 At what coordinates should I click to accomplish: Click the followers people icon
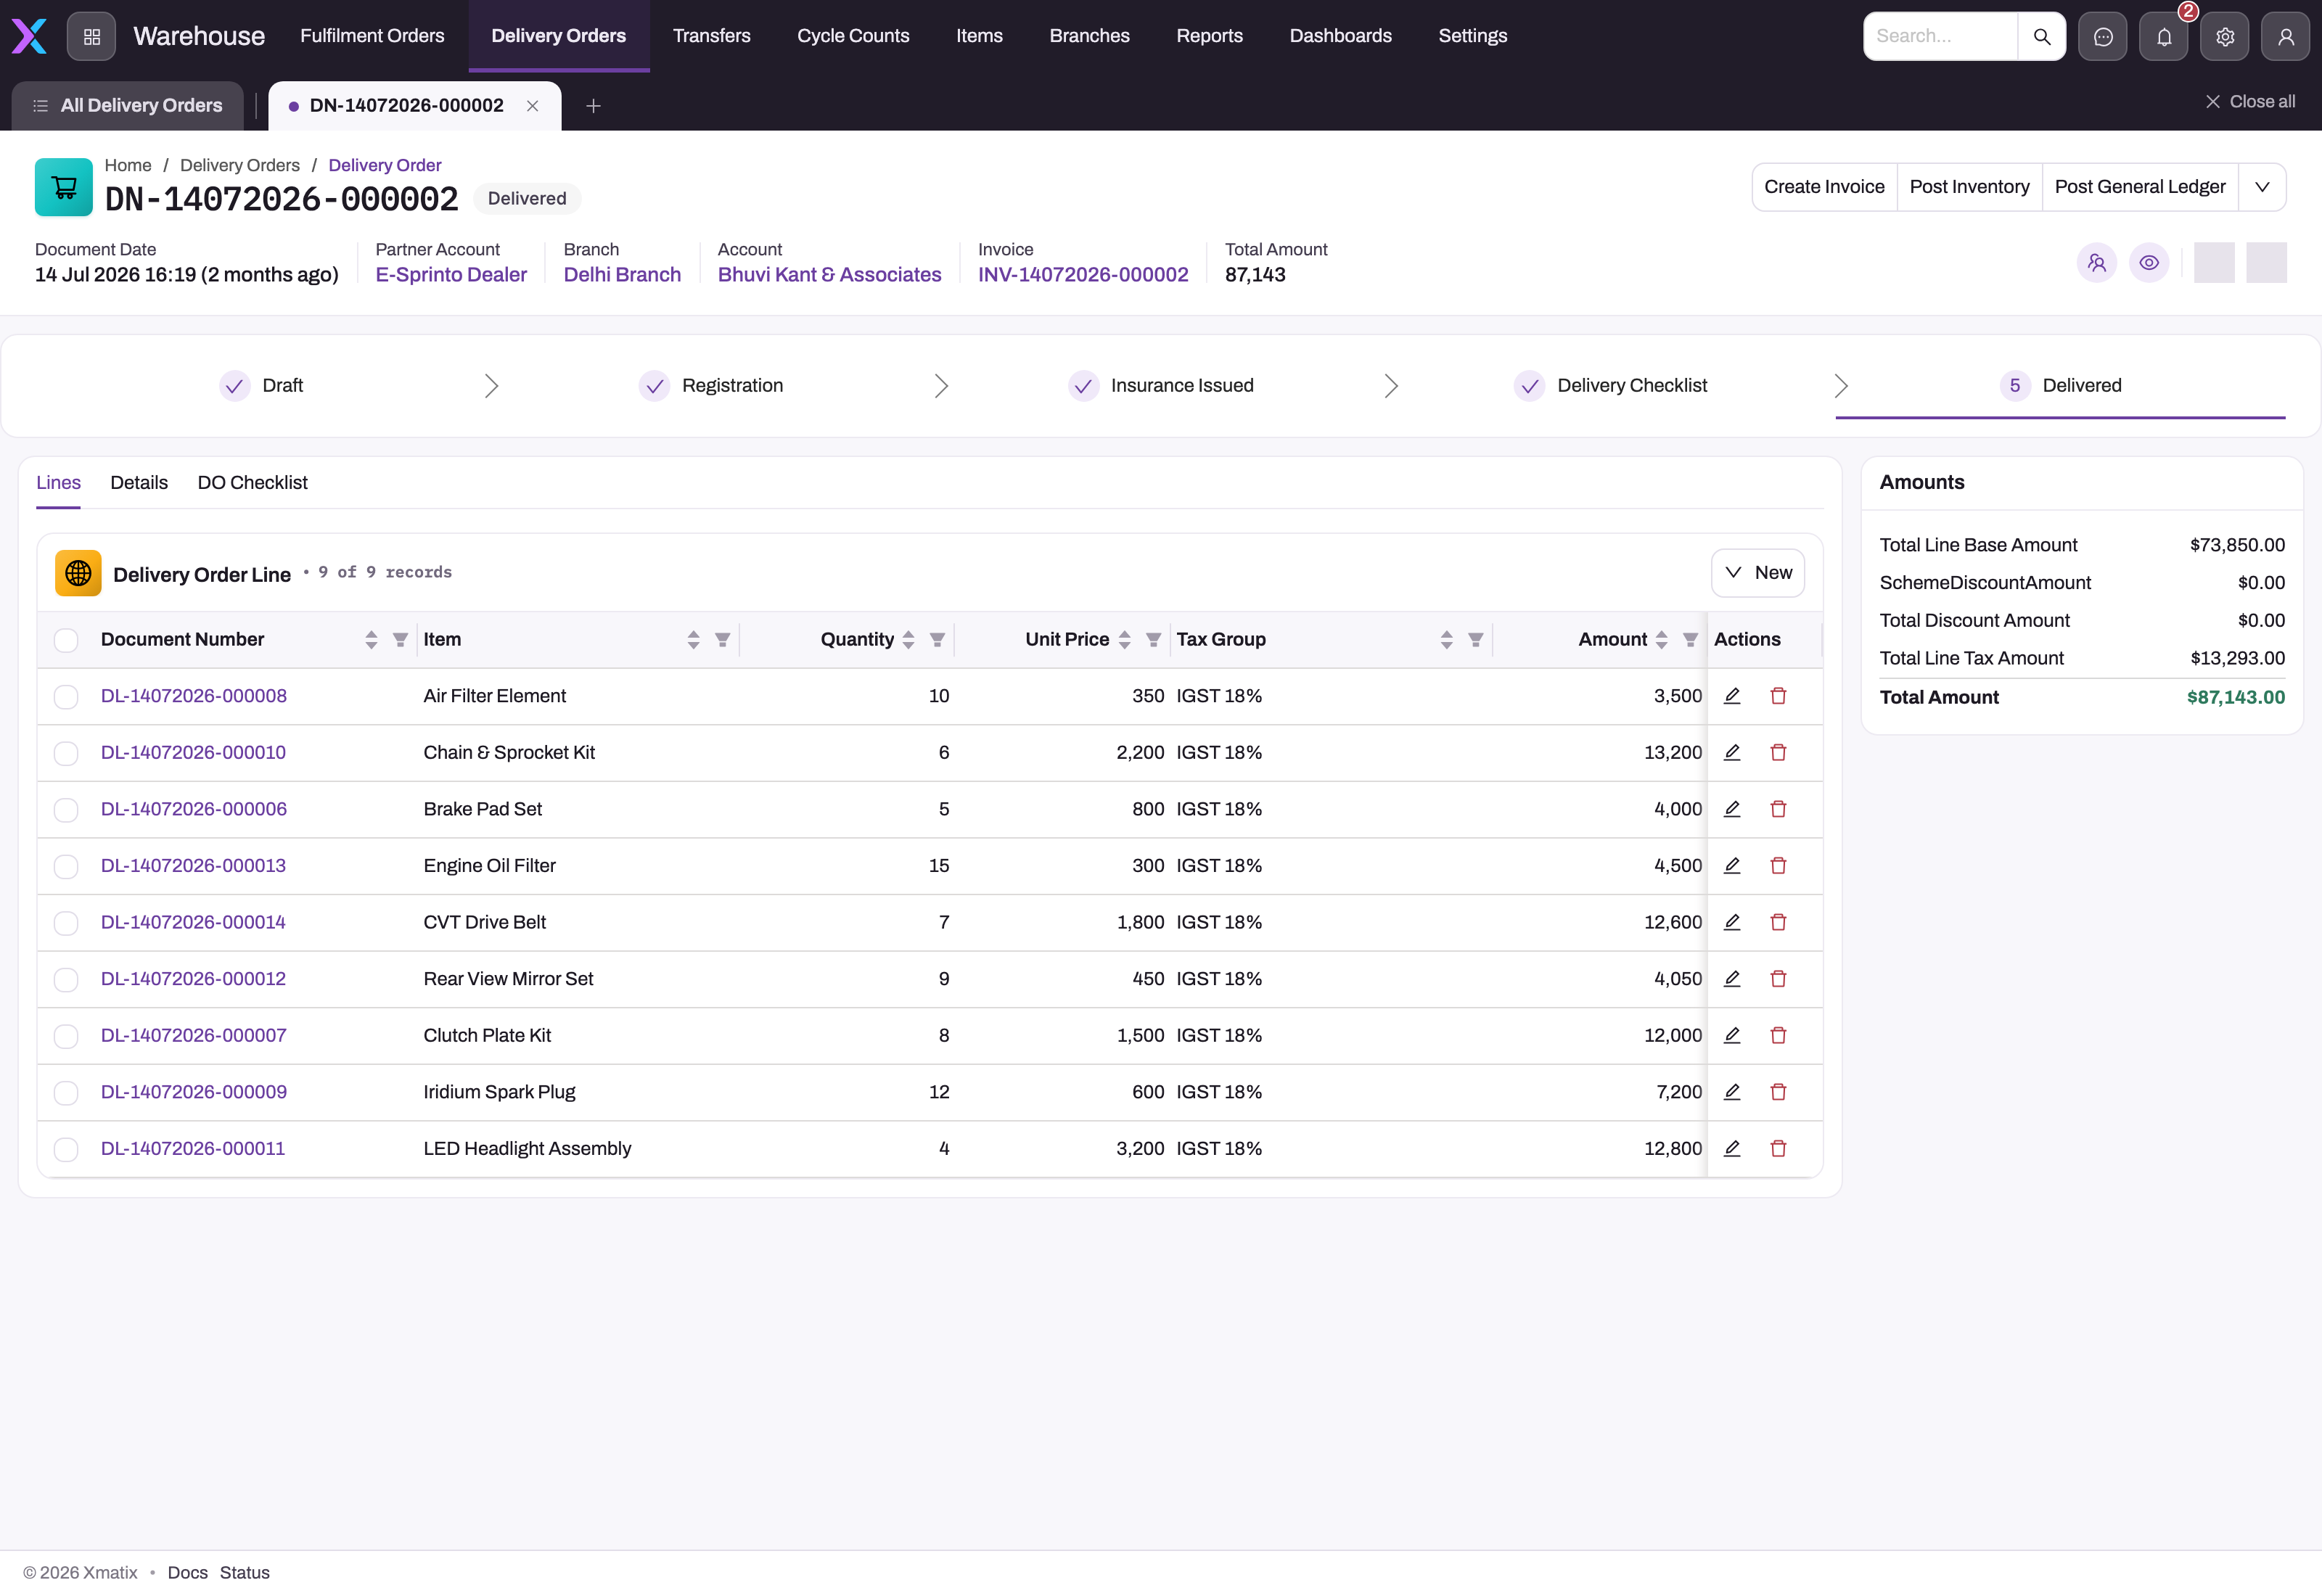pos(2096,263)
